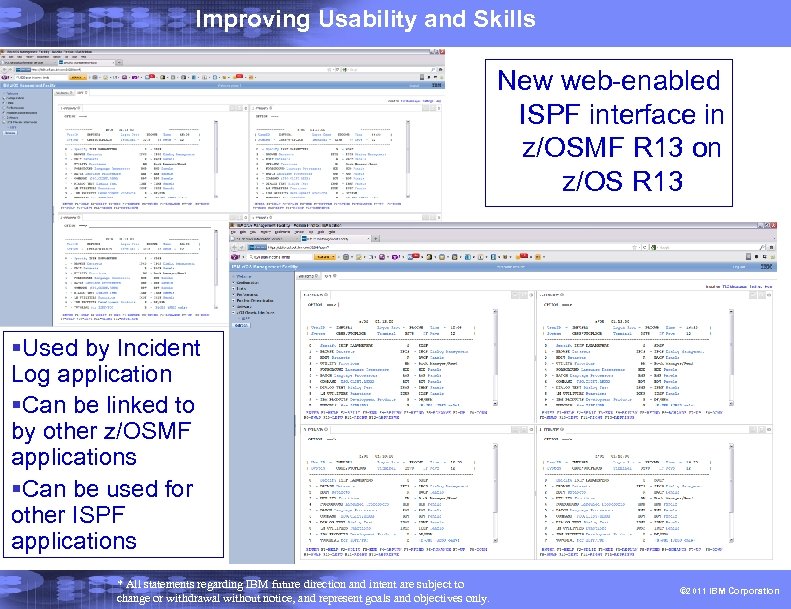Open File menu in front browser window
Viewport: 791px width, 609px height.
[x=233, y=232]
